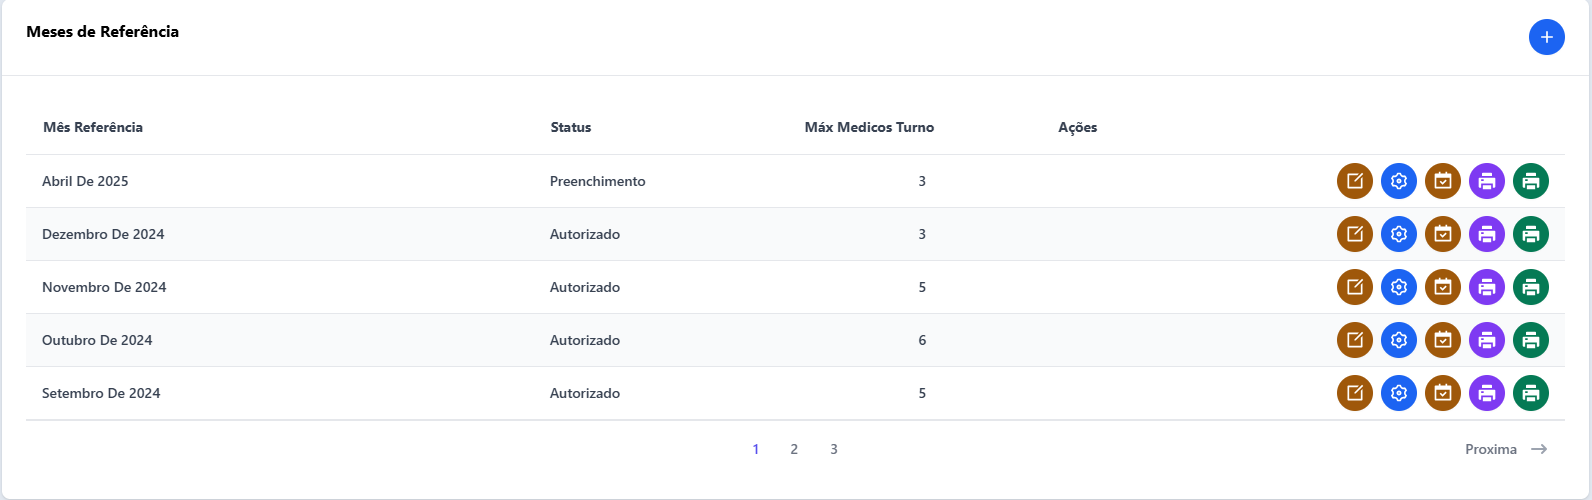
Task: Click green print icon for Dezembro De 2024
Action: [x=1531, y=234]
